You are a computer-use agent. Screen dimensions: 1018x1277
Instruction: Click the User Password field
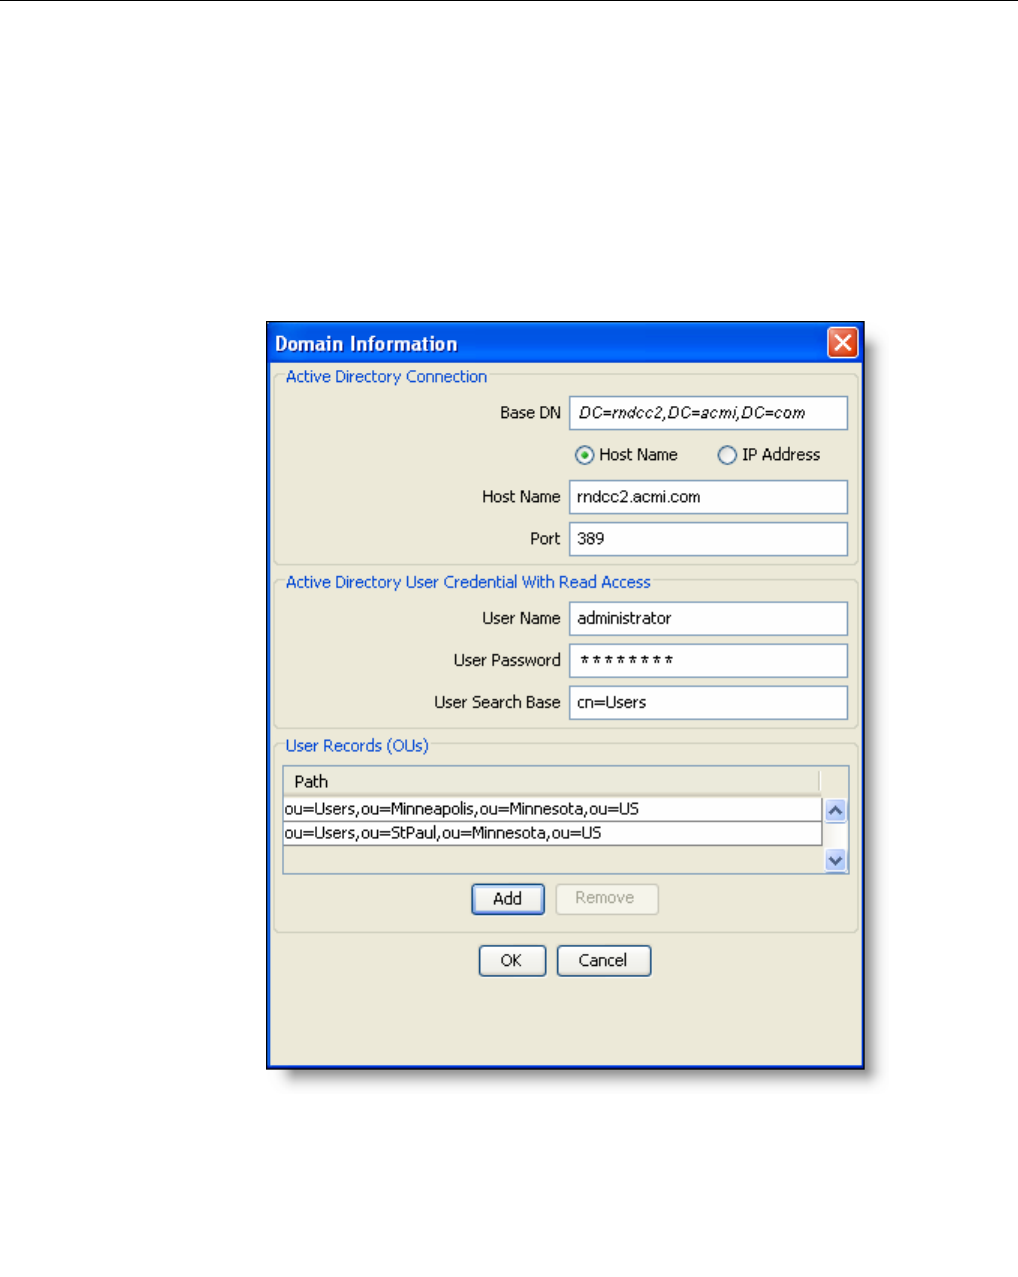[x=708, y=661]
